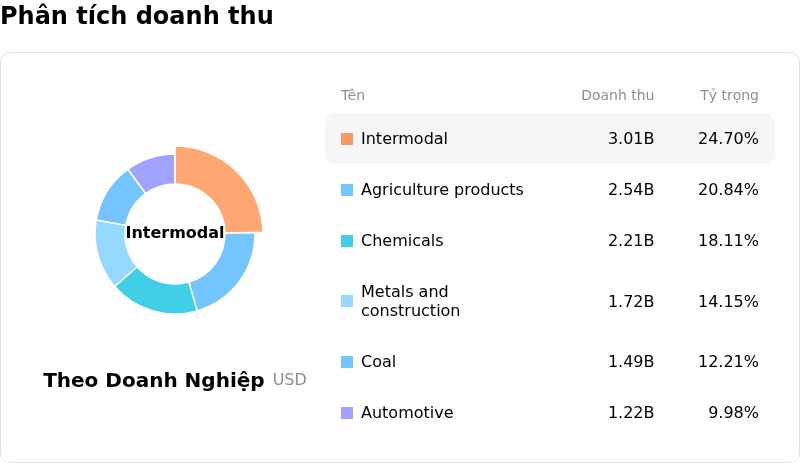800x463 pixels.
Task: Click the Coal row name
Action: 378,361
